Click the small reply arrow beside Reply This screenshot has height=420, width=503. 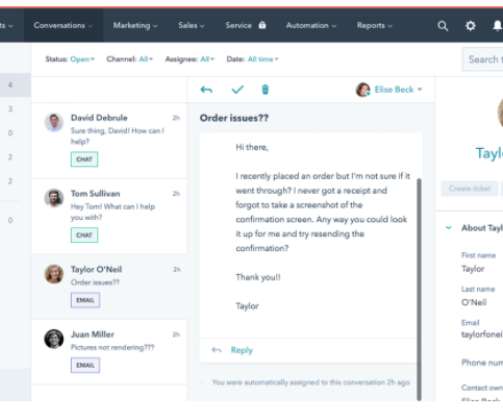pyautogui.click(x=217, y=350)
